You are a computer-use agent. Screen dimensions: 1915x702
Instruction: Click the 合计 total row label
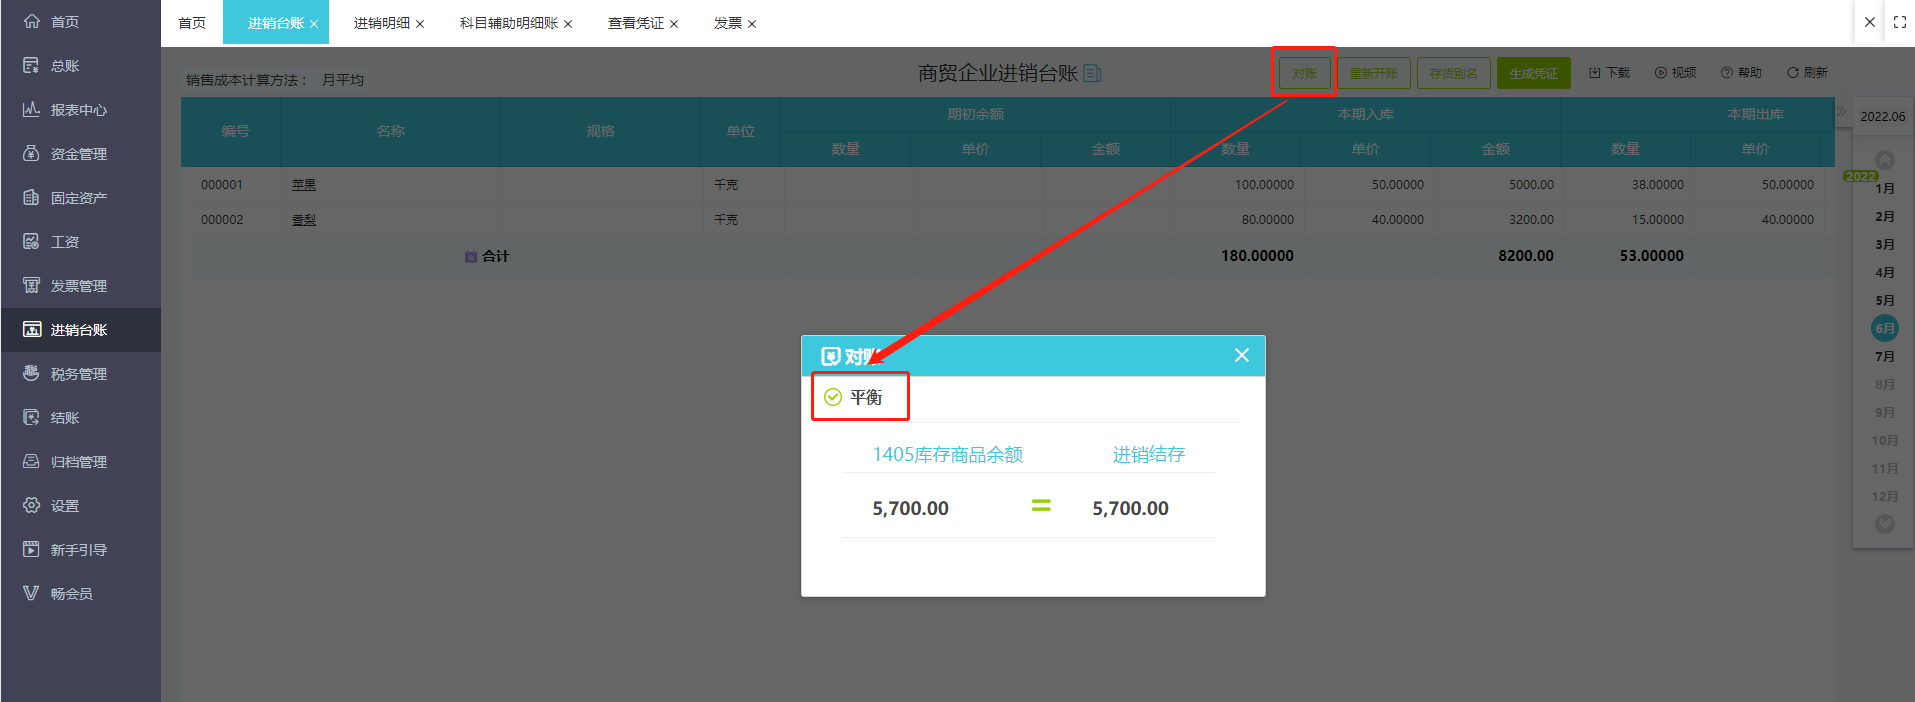tap(496, 256)
